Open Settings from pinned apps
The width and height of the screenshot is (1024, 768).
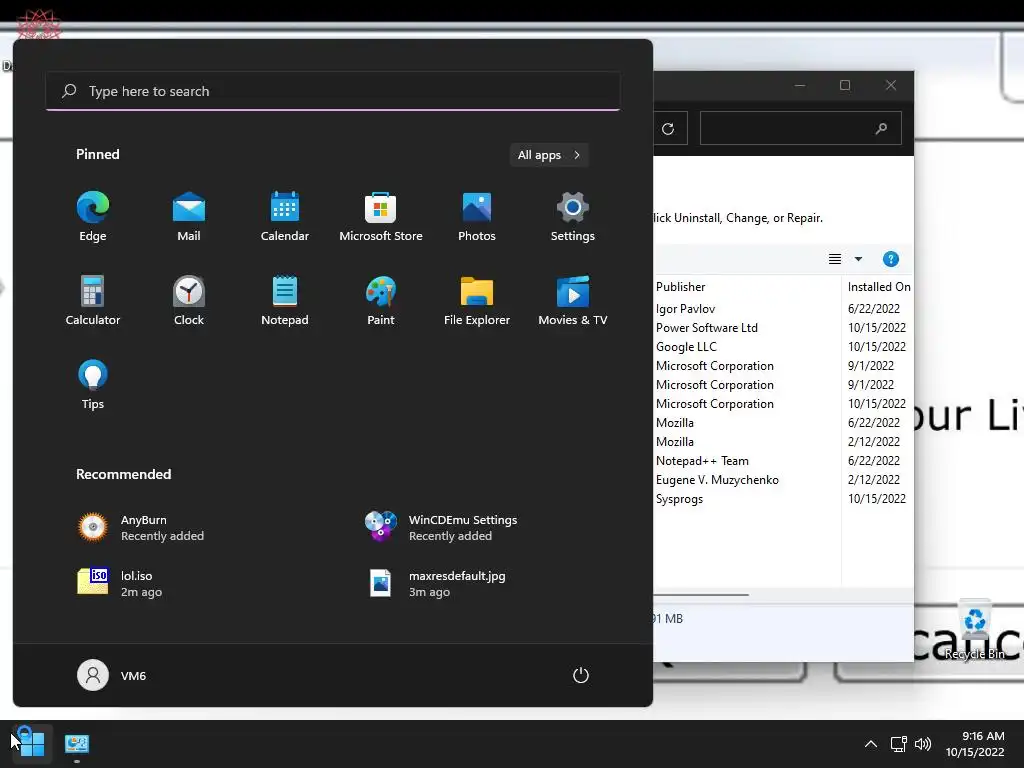tap(573, 217)
